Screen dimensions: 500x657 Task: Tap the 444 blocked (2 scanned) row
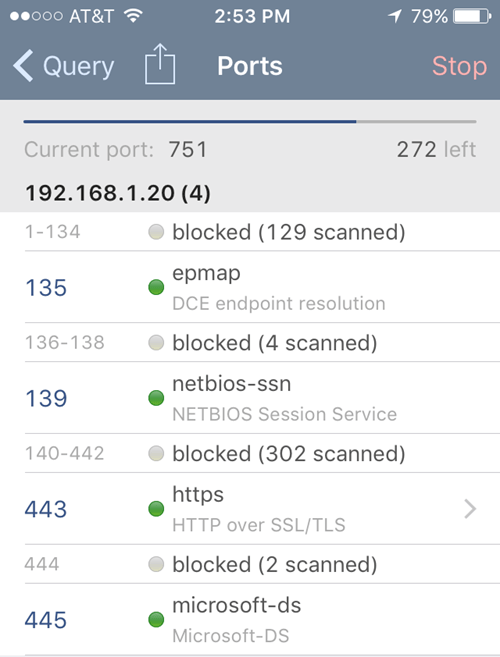point(250,564)
